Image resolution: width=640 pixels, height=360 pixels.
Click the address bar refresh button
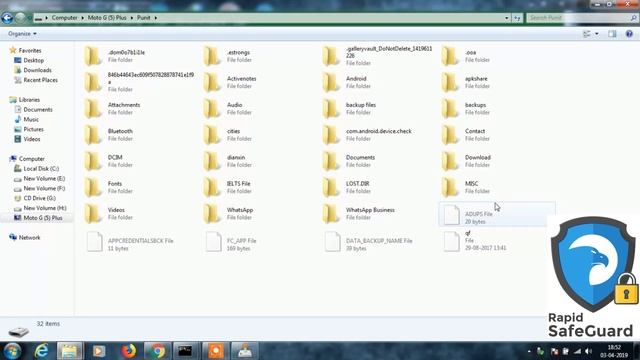pos(517,18)
